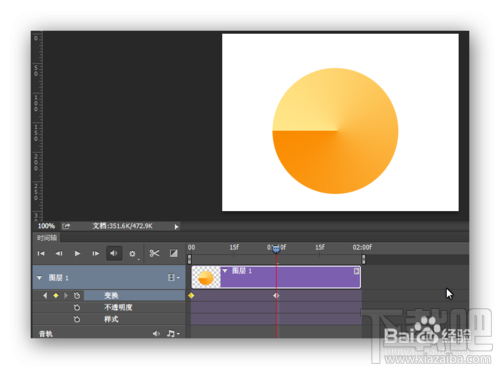Click the orange circle on canvas
Viewport: 500px width, 369px height.
335,131
